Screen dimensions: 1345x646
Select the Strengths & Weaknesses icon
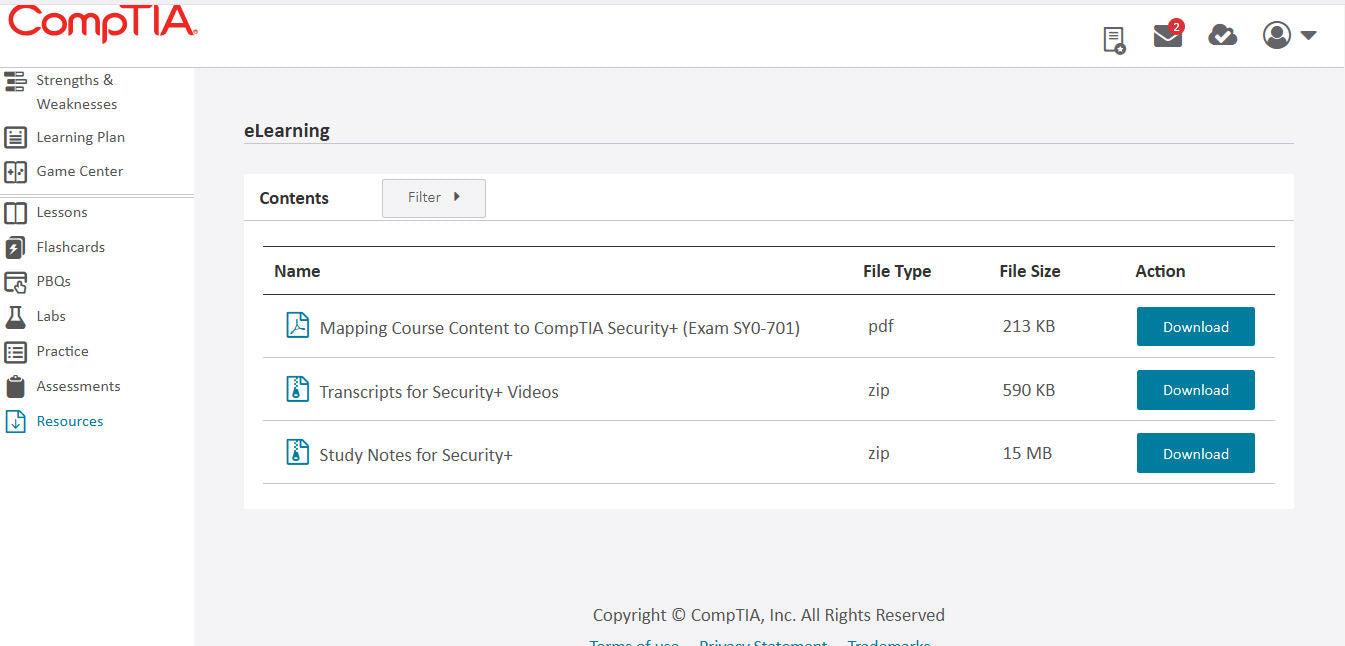[15, 79]
